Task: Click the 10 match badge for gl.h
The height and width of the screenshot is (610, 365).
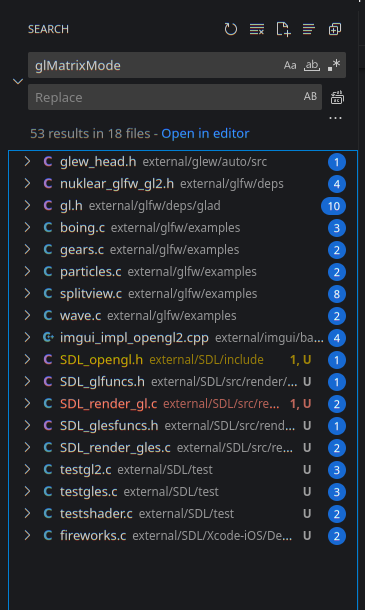Action: 333,206
